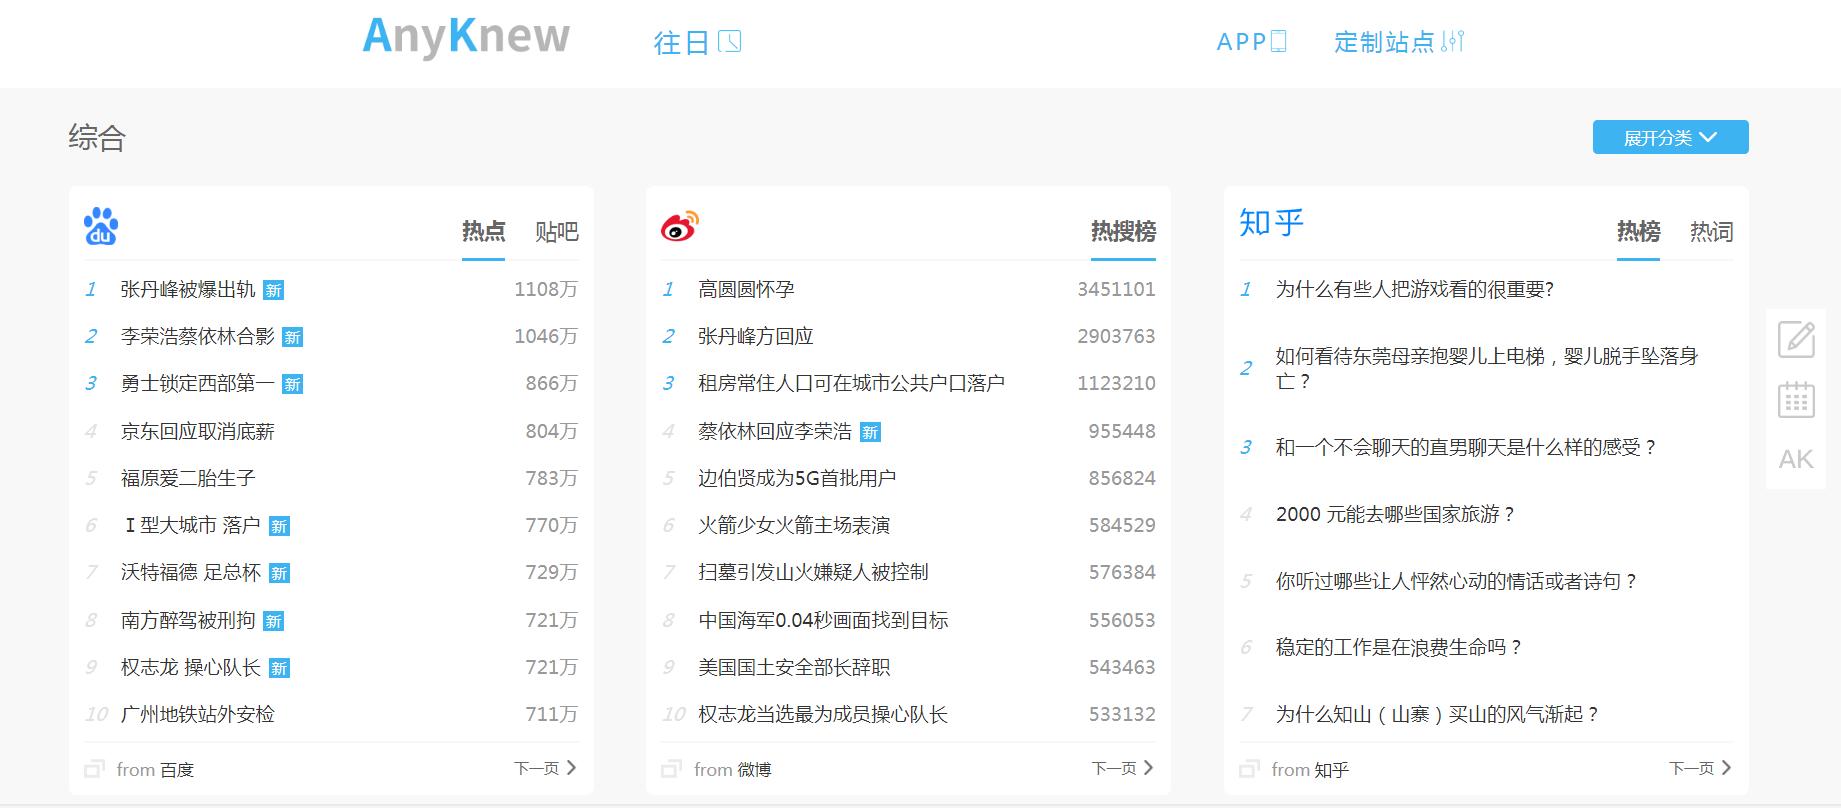Click the Baidu paw logo
Viewport: 1841px width, 808px height.
coord(101,226)
